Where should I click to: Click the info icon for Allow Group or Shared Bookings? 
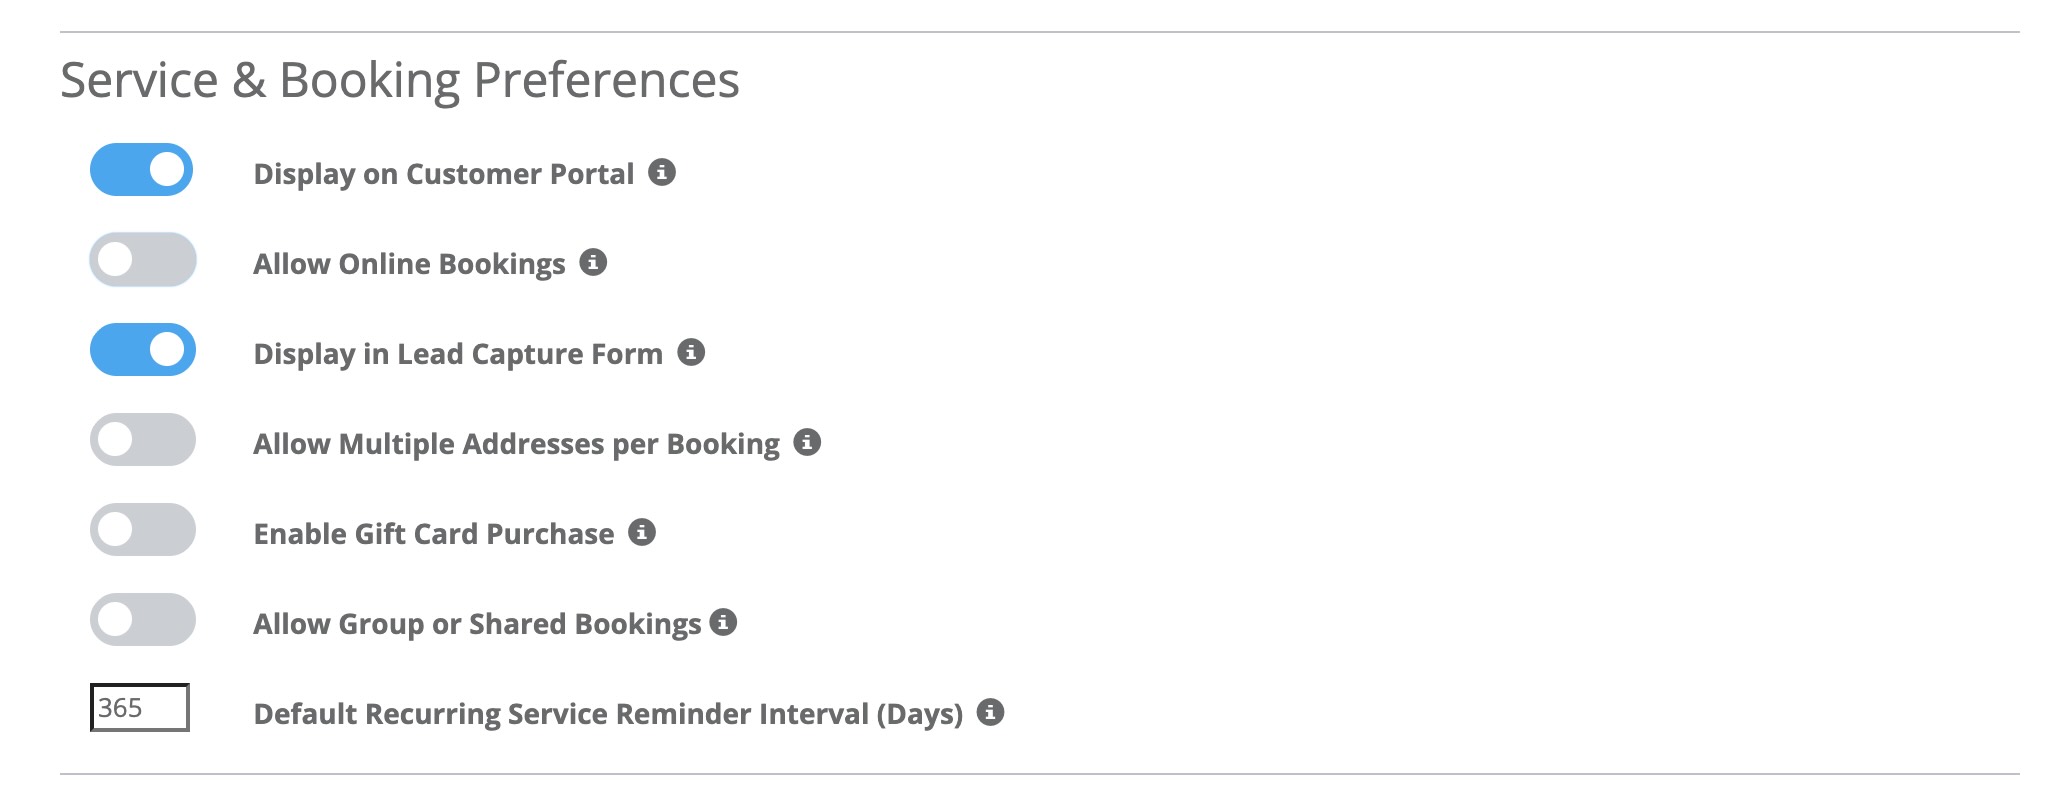pyautogui.click(x=725, y=623)
